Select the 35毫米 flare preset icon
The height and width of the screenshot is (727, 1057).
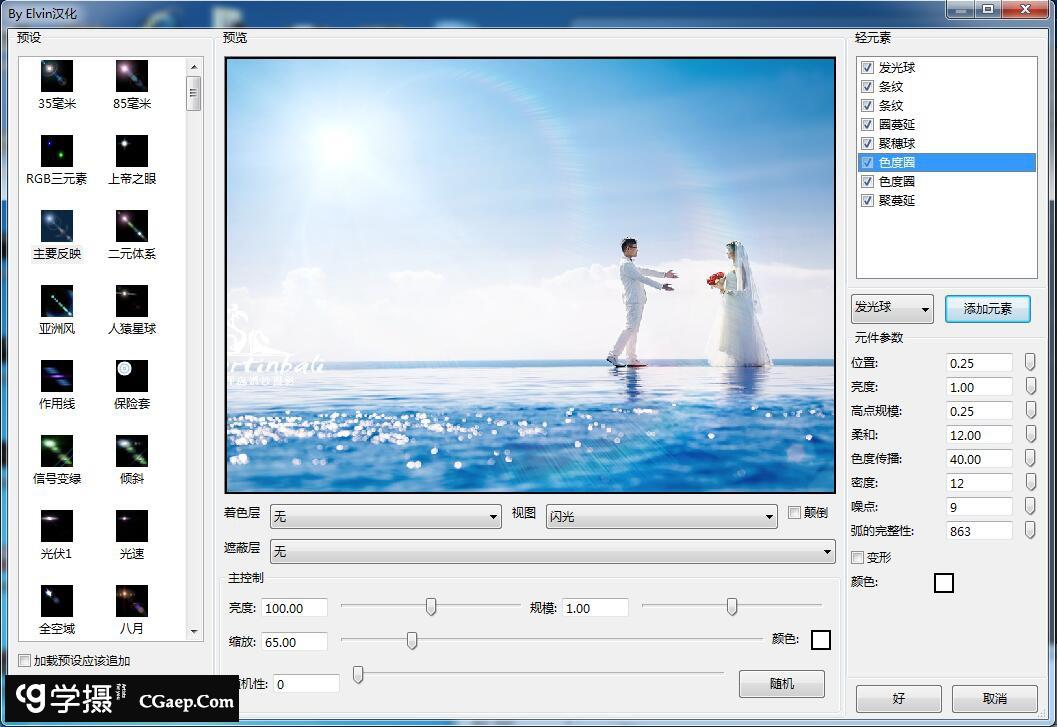[57, 76]
